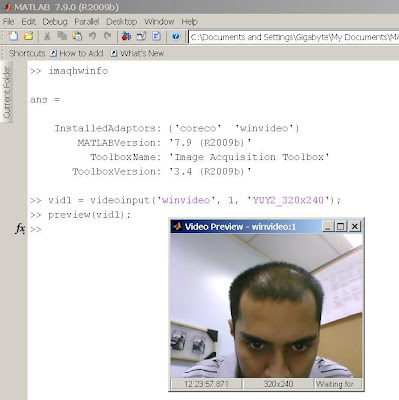Screen dimensions: 399x400
Task: Click the ToolboxName output line
Action: [210, 157]
